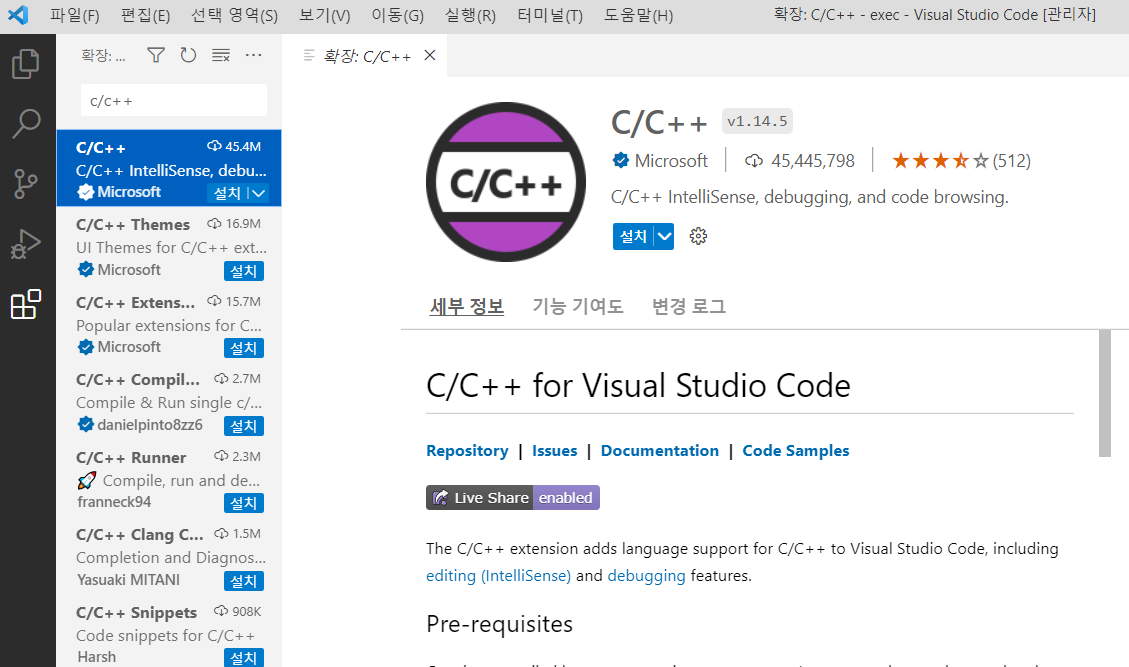This screenshot has height=667, width=1129.
Task: Open install dropdown arrow in C/C++ list item
Action: [258, 193]
